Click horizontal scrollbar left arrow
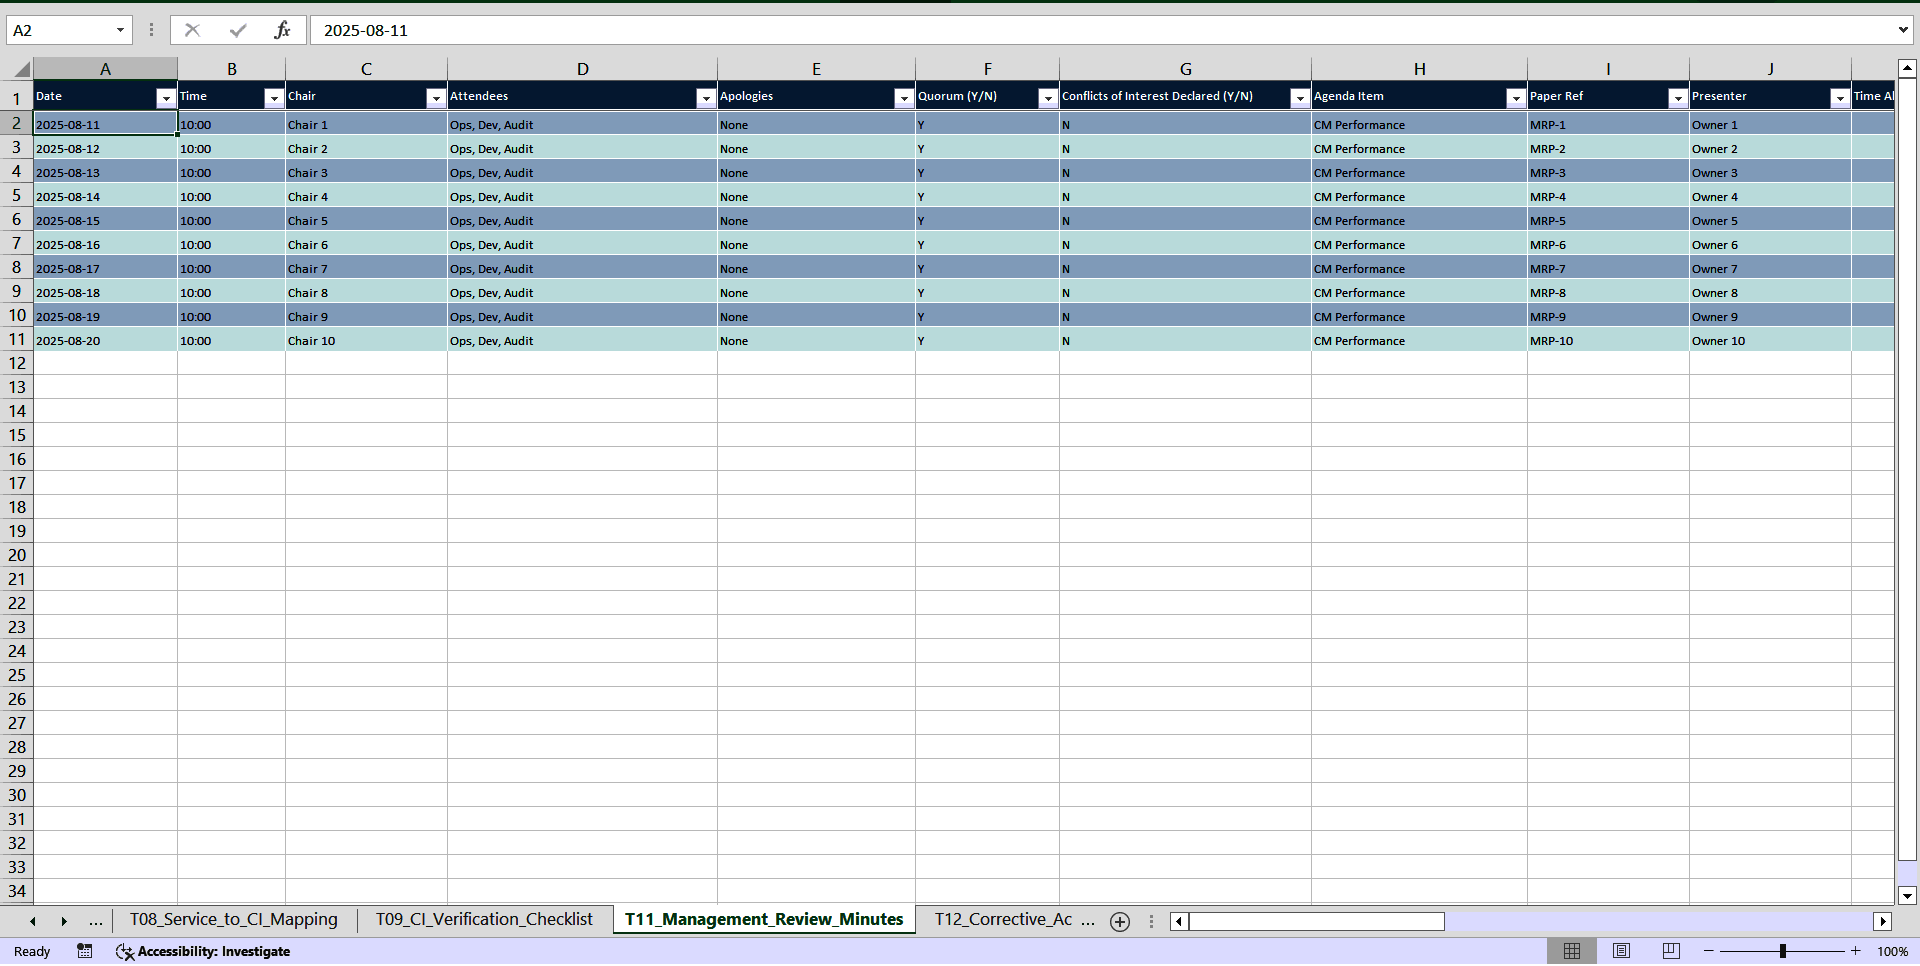The width and height of the screenshot is (1920, 966). [x=1179, y=922]
